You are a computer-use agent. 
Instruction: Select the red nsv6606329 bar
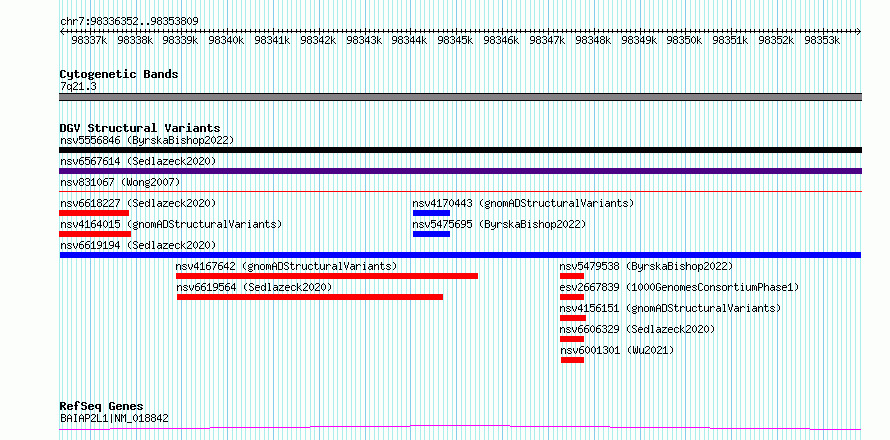[572, 339]
